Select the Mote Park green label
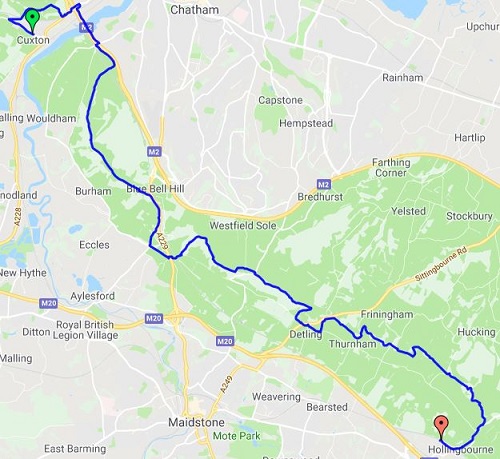 coord(237,436)
